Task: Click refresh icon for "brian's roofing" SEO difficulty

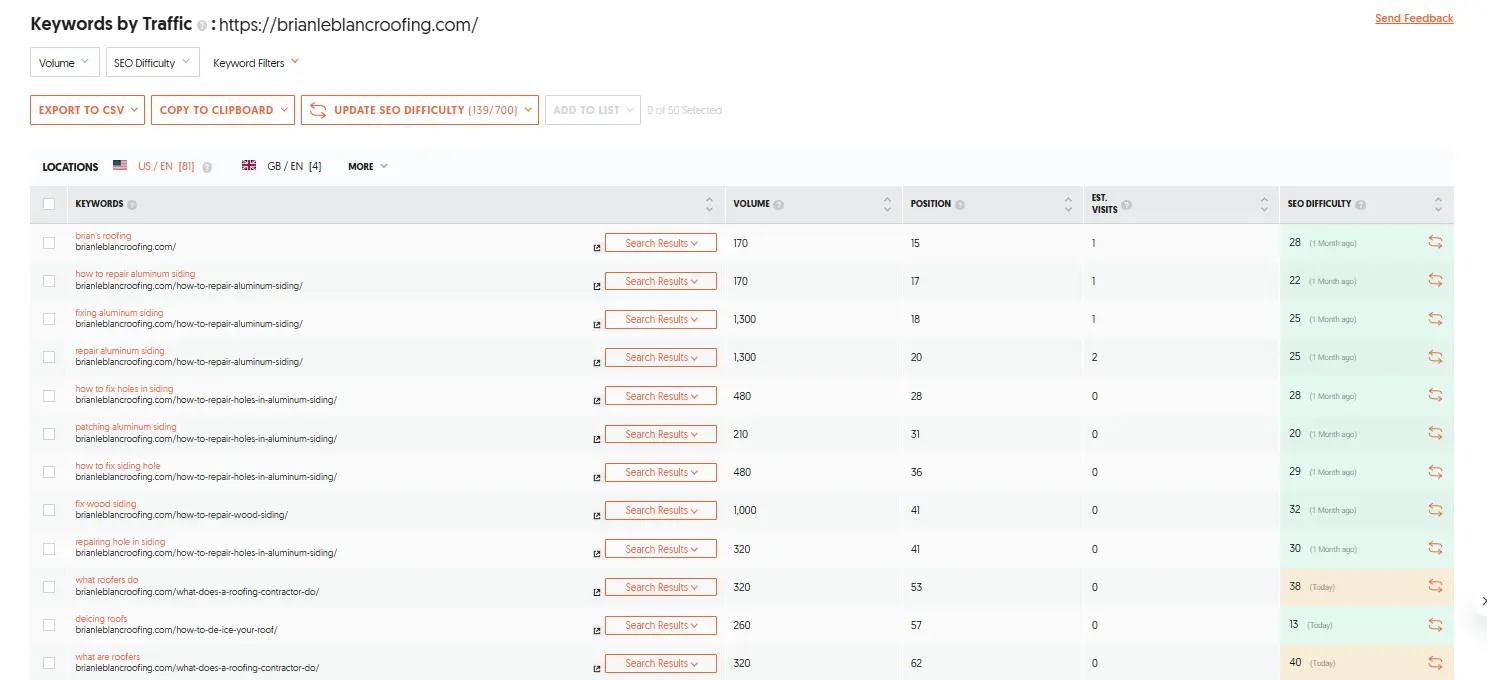Action: [x=1435, y=242]
